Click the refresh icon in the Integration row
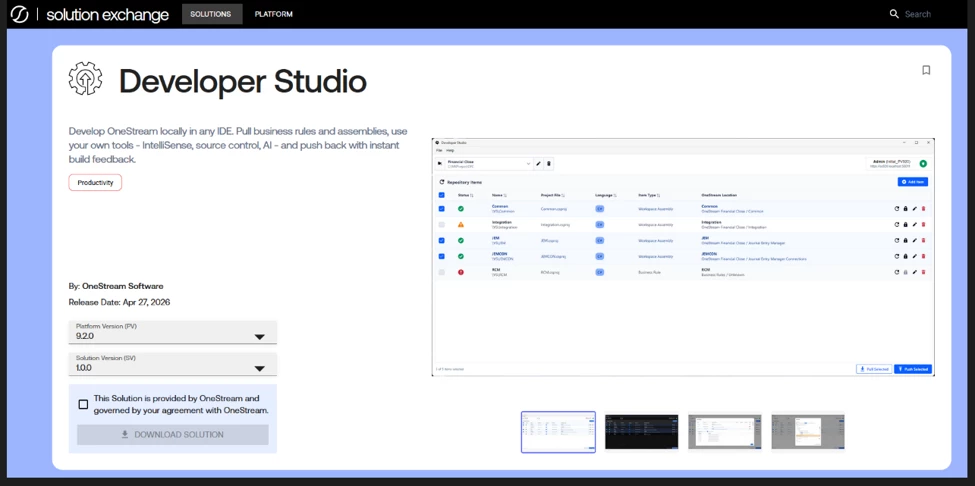This screenshot has width=975, height=486. tap(897, 224)
